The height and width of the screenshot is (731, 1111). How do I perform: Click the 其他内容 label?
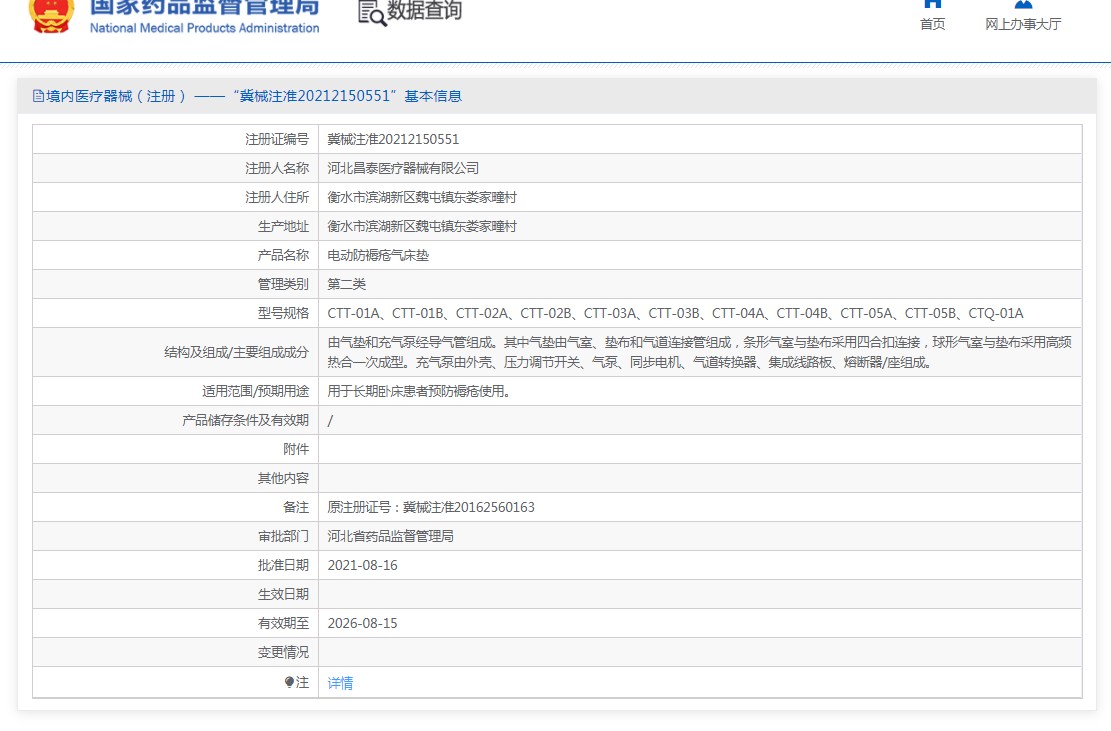click(283, 478)
